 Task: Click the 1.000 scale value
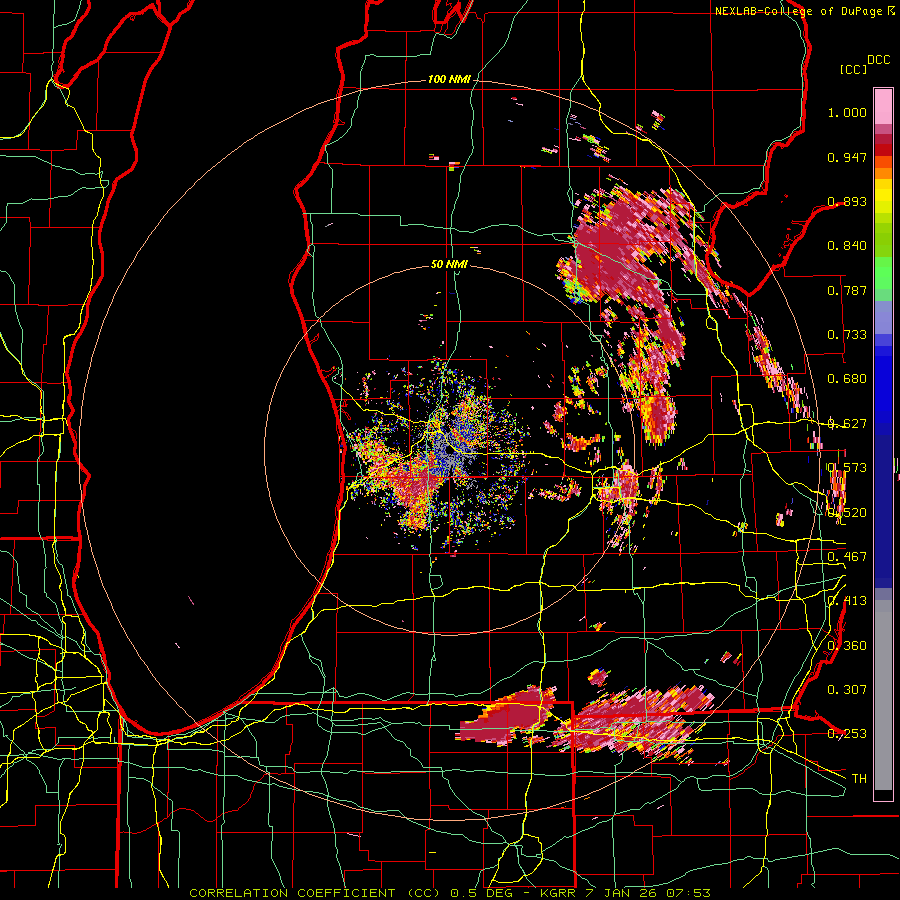tap(847, 112)
